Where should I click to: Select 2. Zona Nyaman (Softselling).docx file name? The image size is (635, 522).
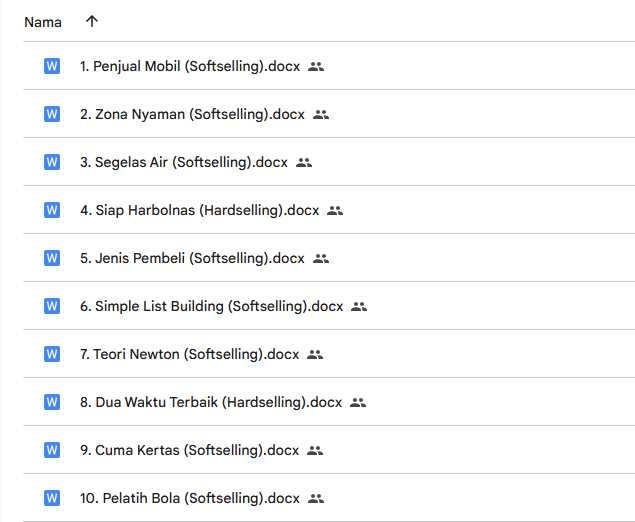tap(192, 115)
